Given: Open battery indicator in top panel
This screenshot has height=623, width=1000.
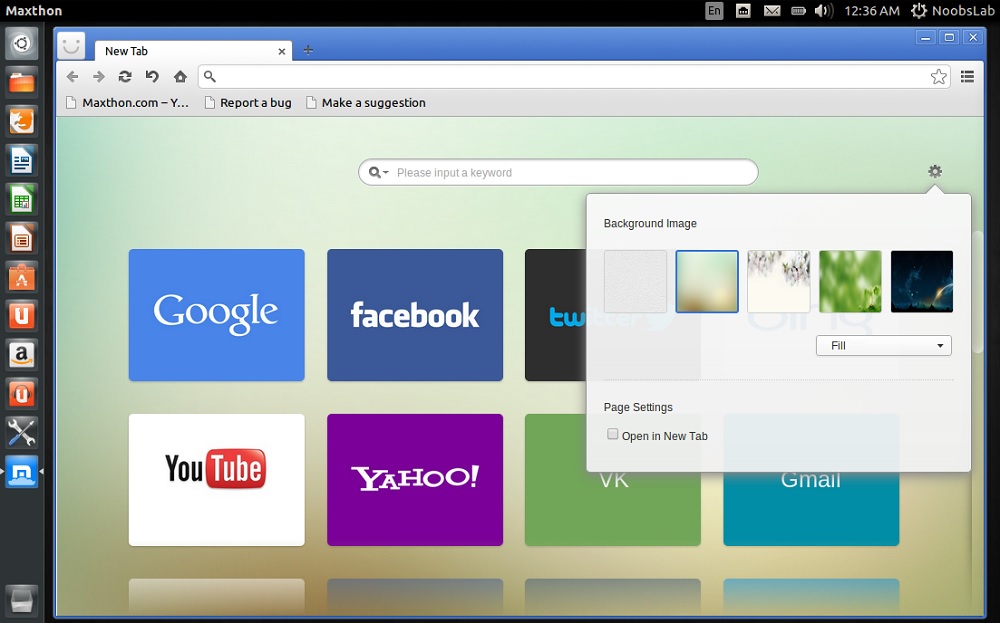Looking at the screenshot, I should pyautogui.click(x=798, y=11).
